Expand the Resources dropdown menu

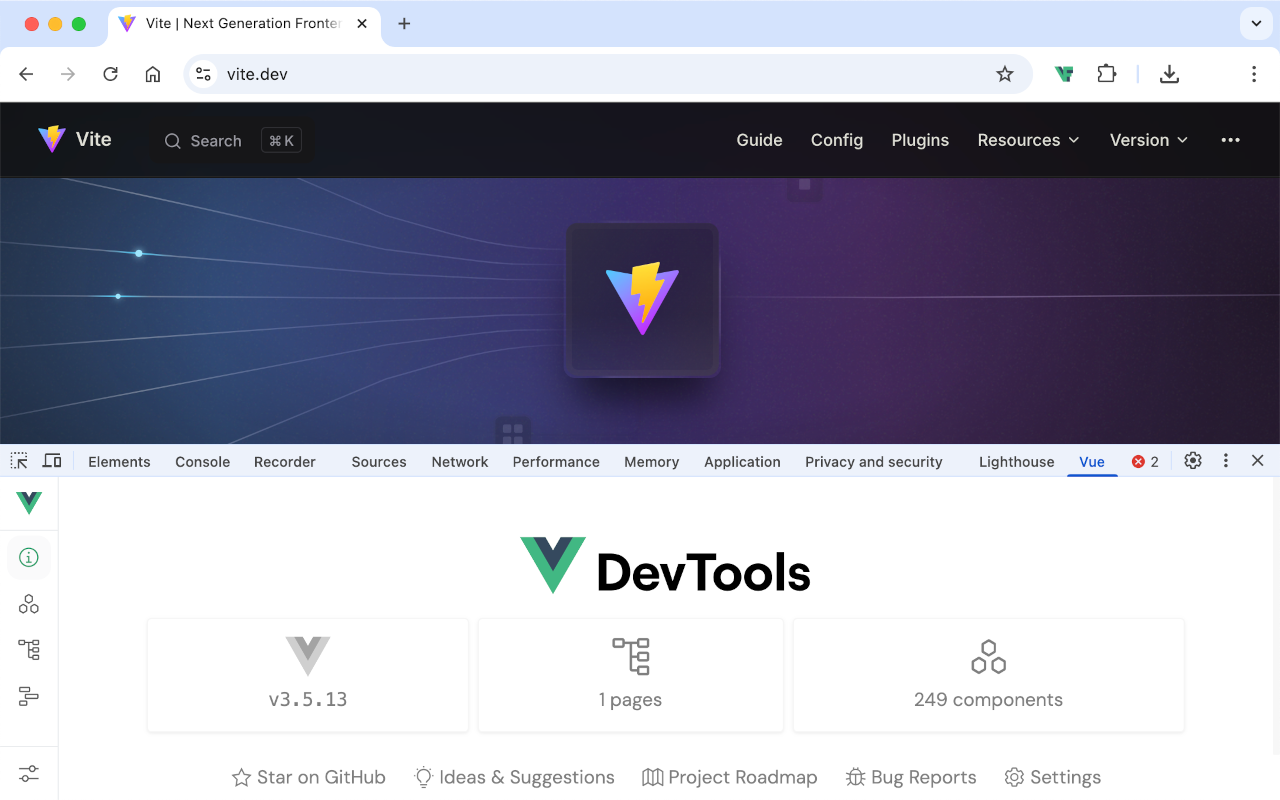click(x=1029, y=140)
